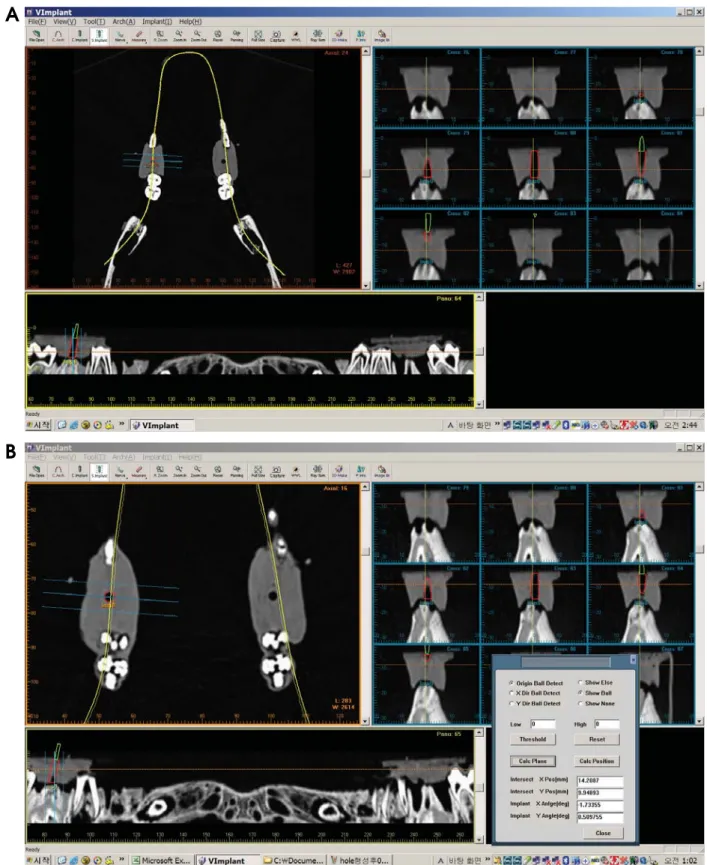Click cross-section scroll-down arrow in window A
This screenshot has height=865, width=707.
[700, 285]
